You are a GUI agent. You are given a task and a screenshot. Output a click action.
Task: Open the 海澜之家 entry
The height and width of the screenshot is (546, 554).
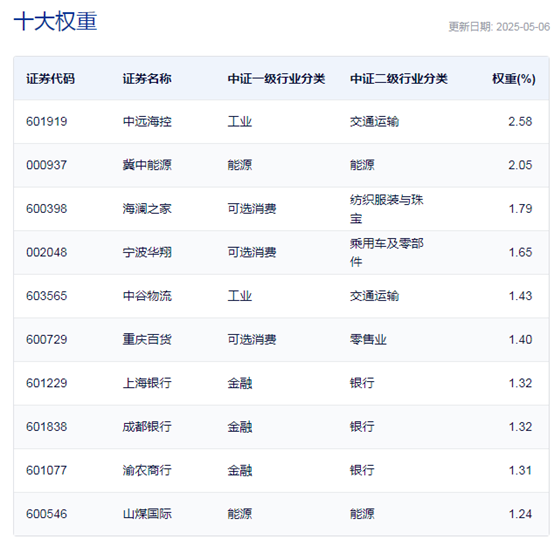147,209
